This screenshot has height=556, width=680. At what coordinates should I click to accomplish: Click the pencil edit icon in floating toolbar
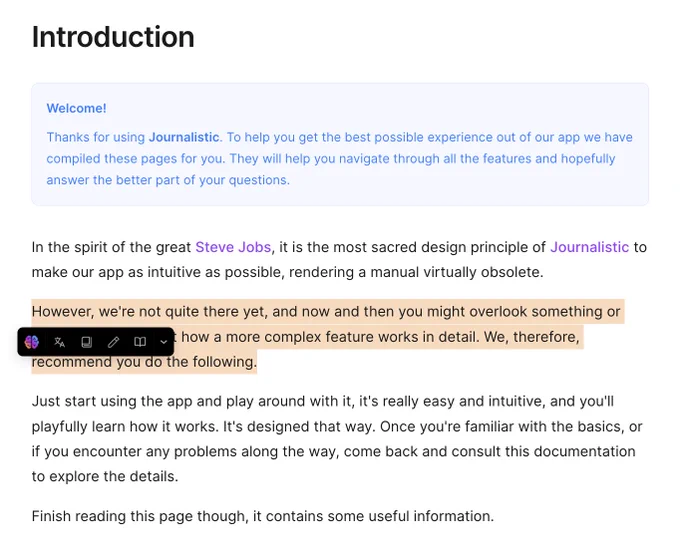[x=113, y=342]
